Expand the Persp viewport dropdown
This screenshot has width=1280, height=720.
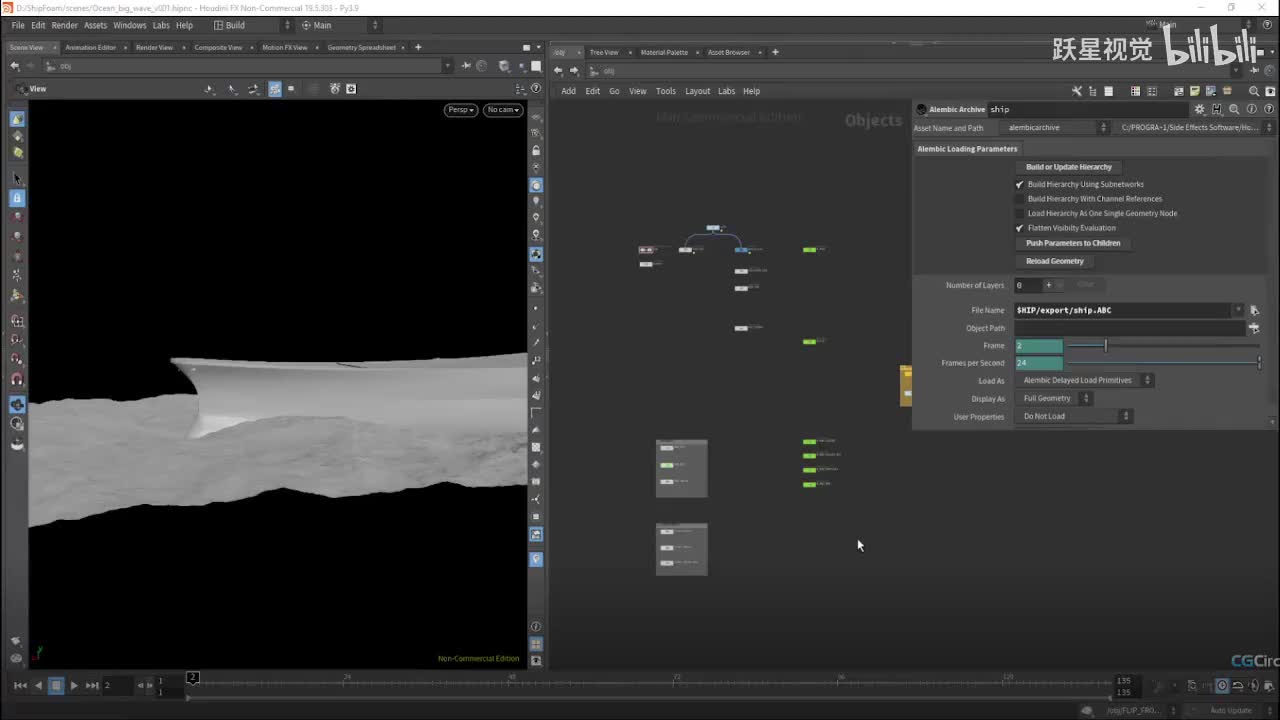click(x=460, y=110)
